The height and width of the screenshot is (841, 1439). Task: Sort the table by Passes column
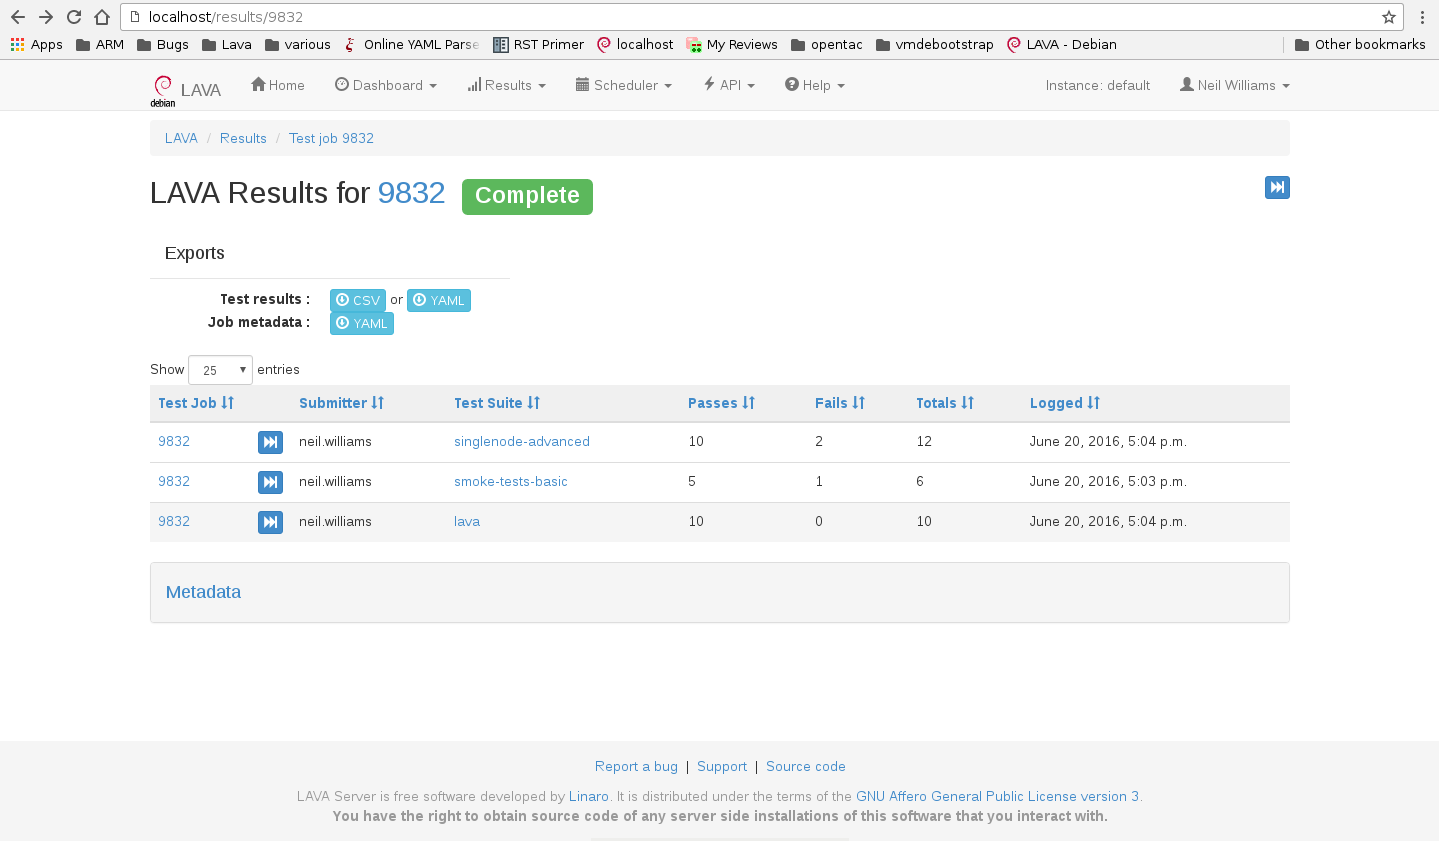point(721,403)
